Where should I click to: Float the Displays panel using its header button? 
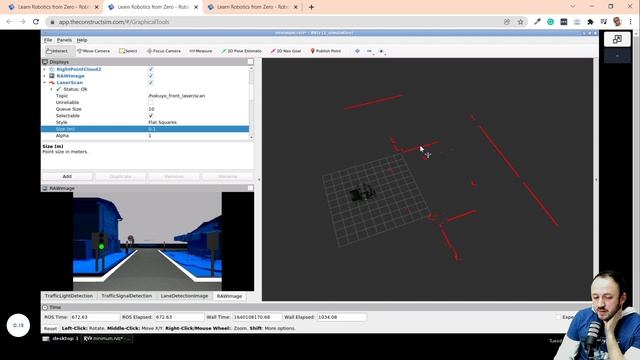(x=250, y=62)
